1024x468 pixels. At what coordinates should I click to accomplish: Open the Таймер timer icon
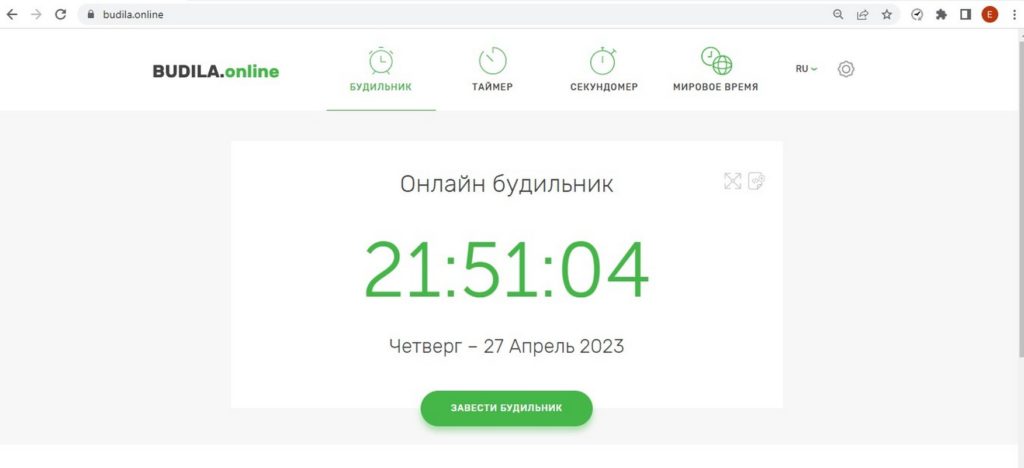click(492, 61)
